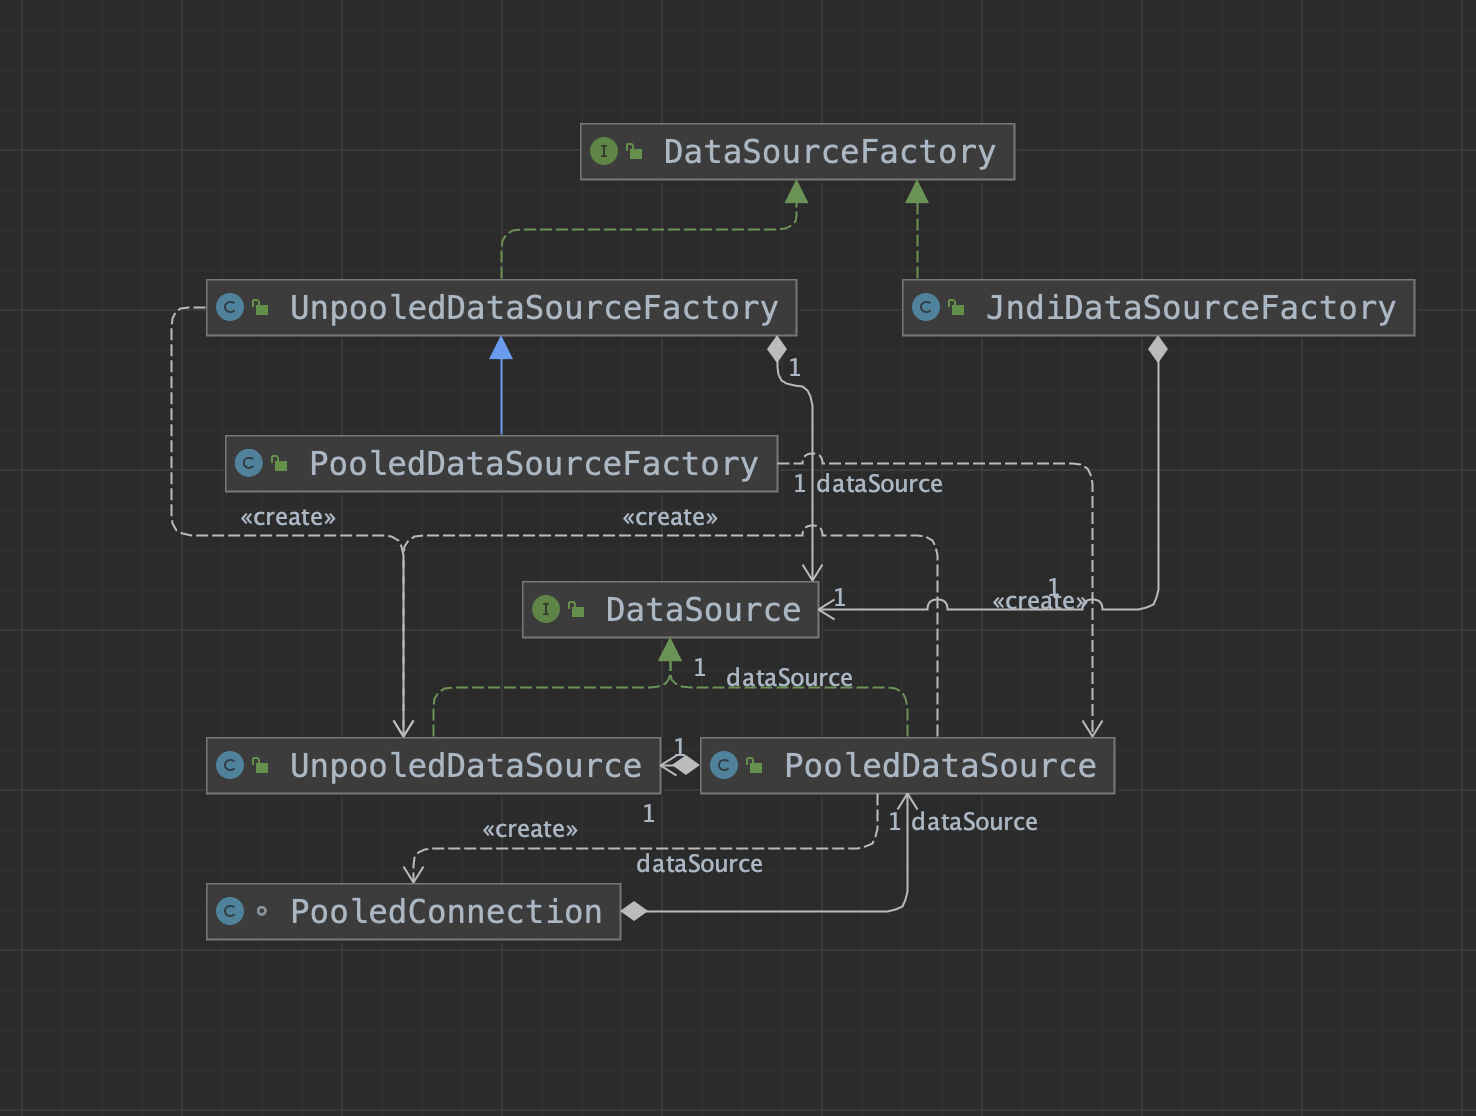Click public visibility lock icon on DataSourceFactory

[634, 152]
